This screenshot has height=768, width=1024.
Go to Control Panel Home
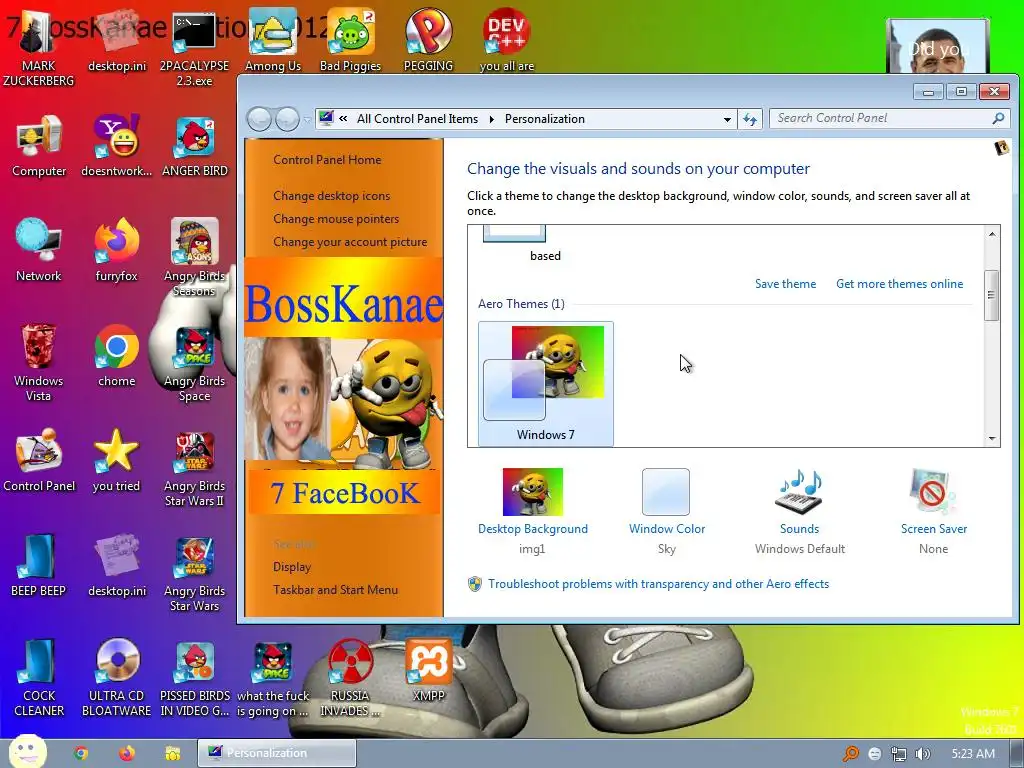(x=327, y=160)
